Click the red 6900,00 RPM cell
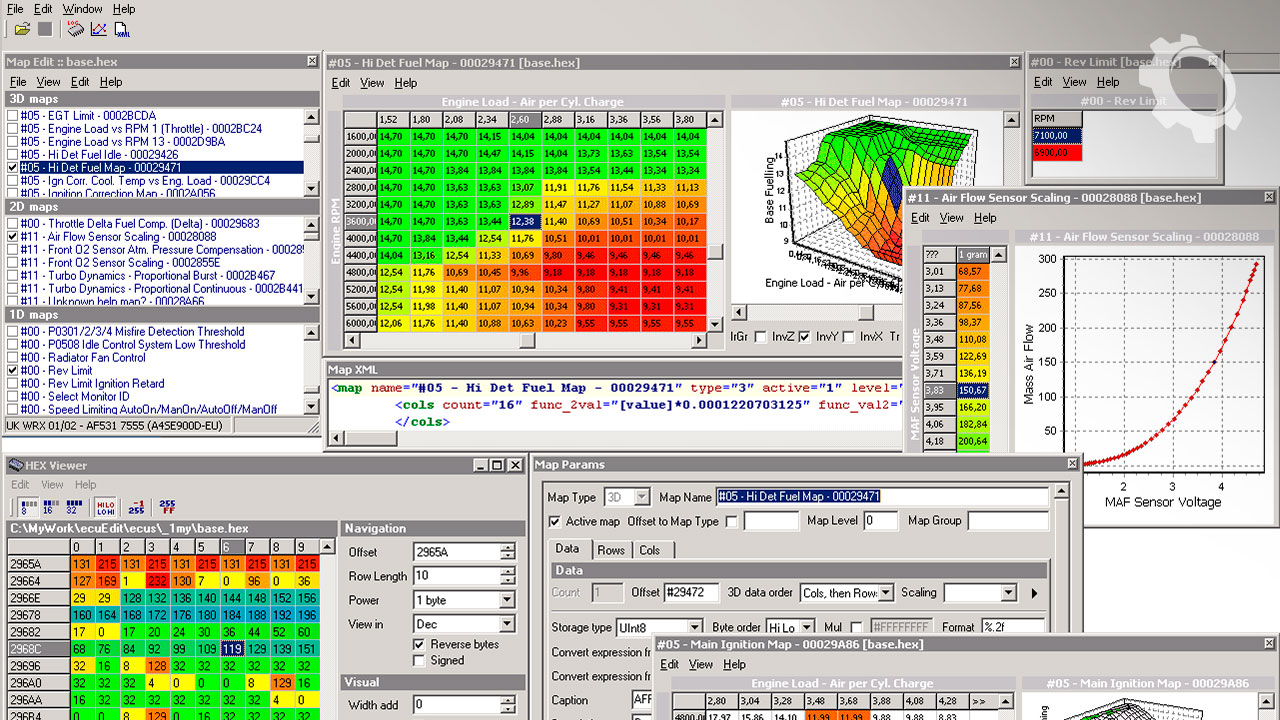The height and width of the screenshot is (720, 1280). click(1057, 153)
